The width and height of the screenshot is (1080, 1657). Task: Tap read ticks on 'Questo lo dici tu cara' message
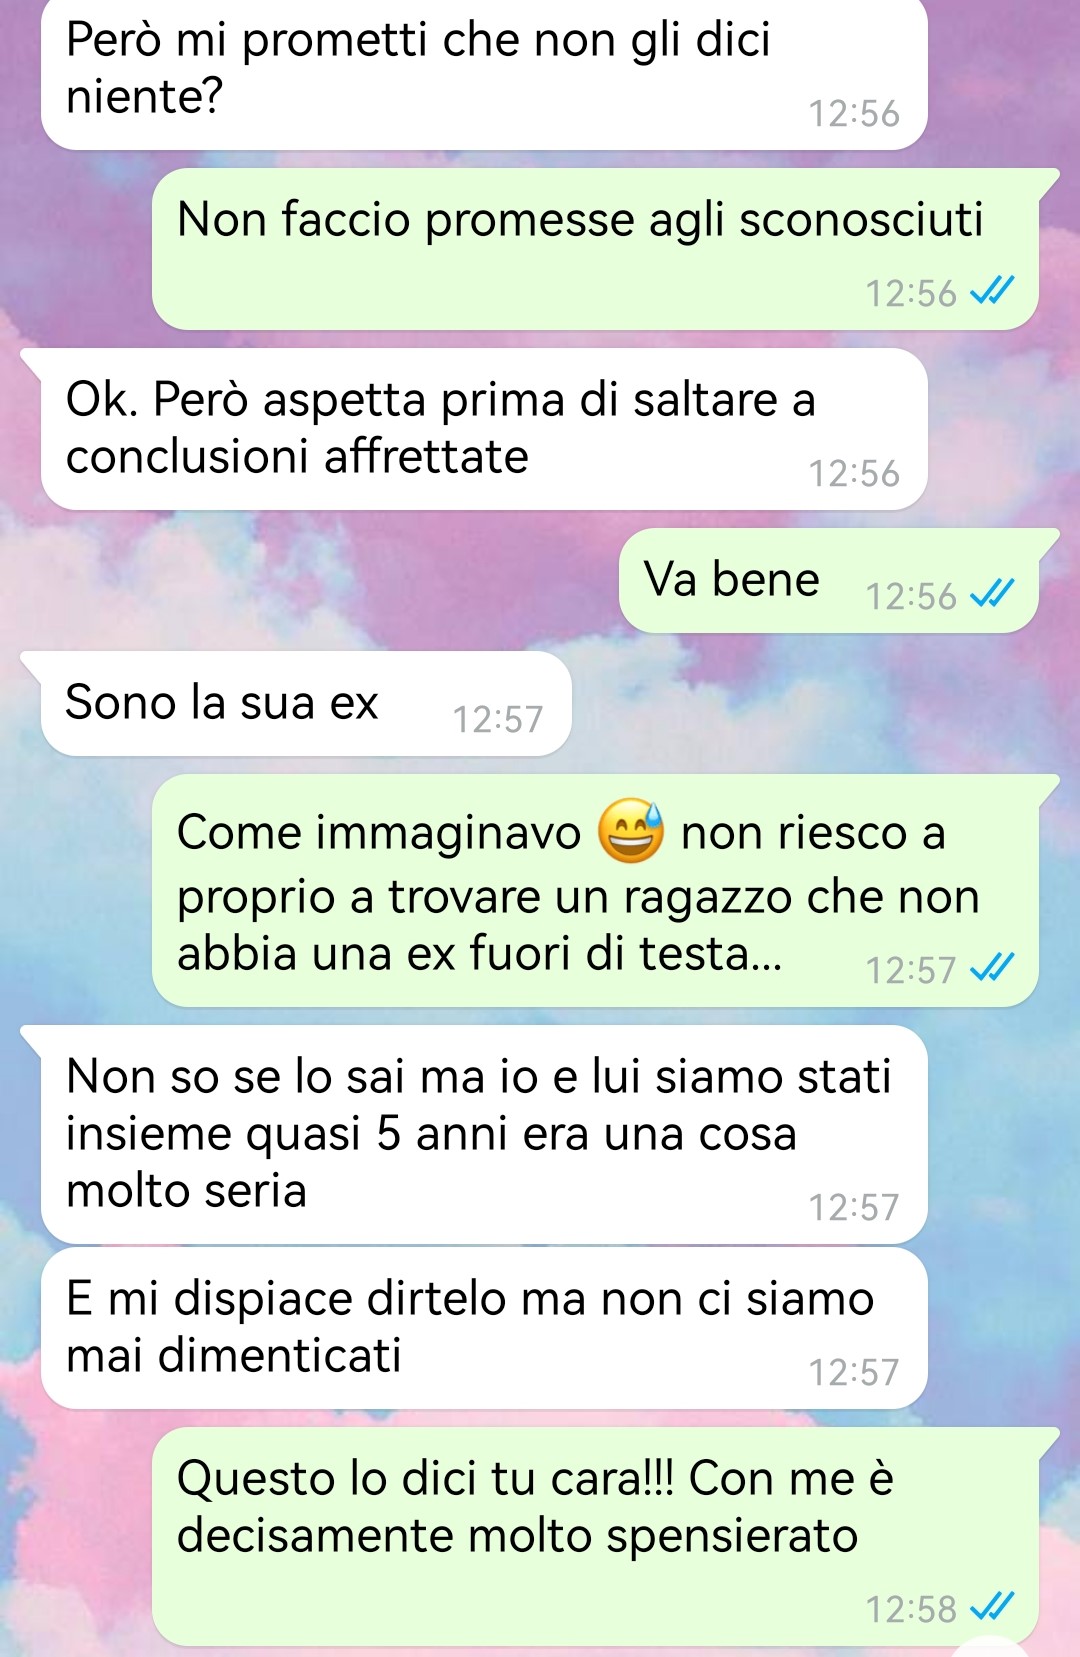pos(992,1608)
